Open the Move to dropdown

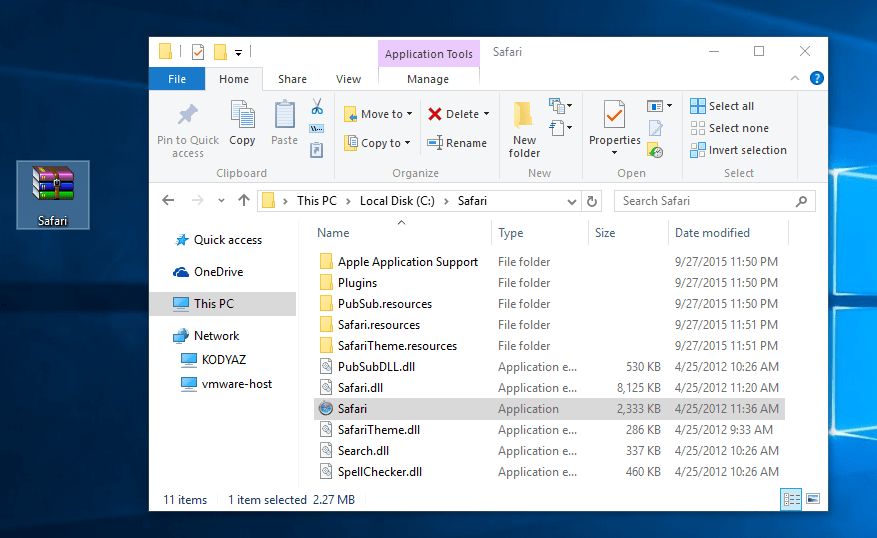[378, 114]
